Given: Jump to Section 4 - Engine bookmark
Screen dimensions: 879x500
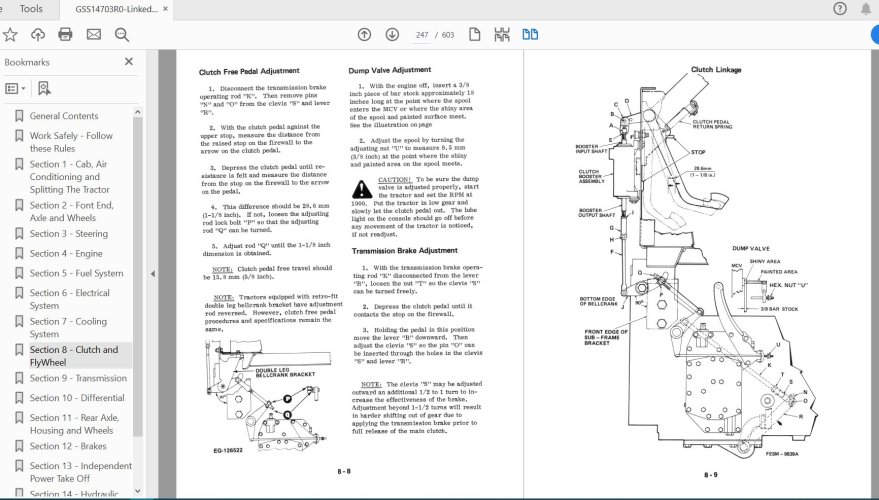Looking at the screenshot, I should tap(66, 254).
